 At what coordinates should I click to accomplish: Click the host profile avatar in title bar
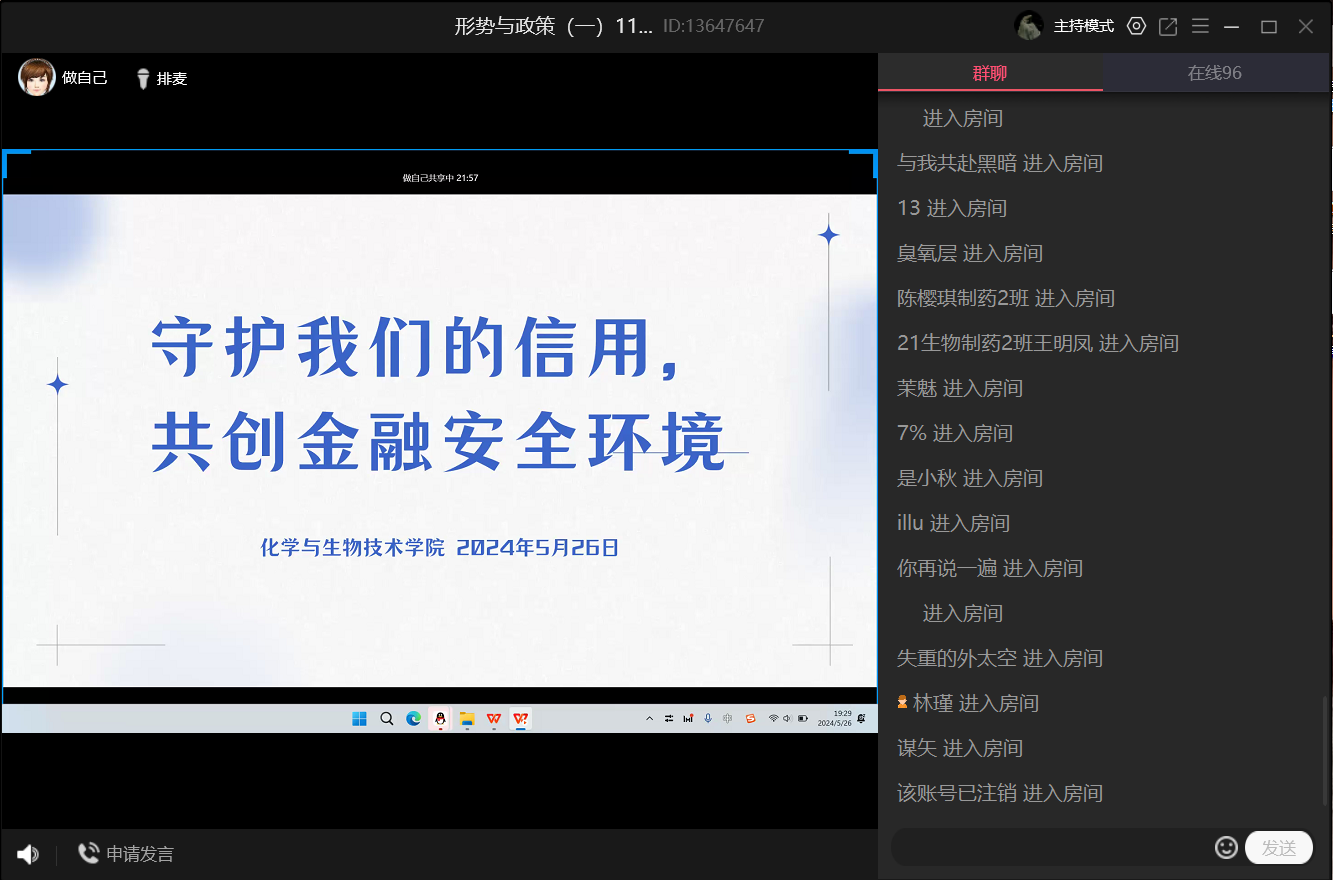[x=1029, y=26]
